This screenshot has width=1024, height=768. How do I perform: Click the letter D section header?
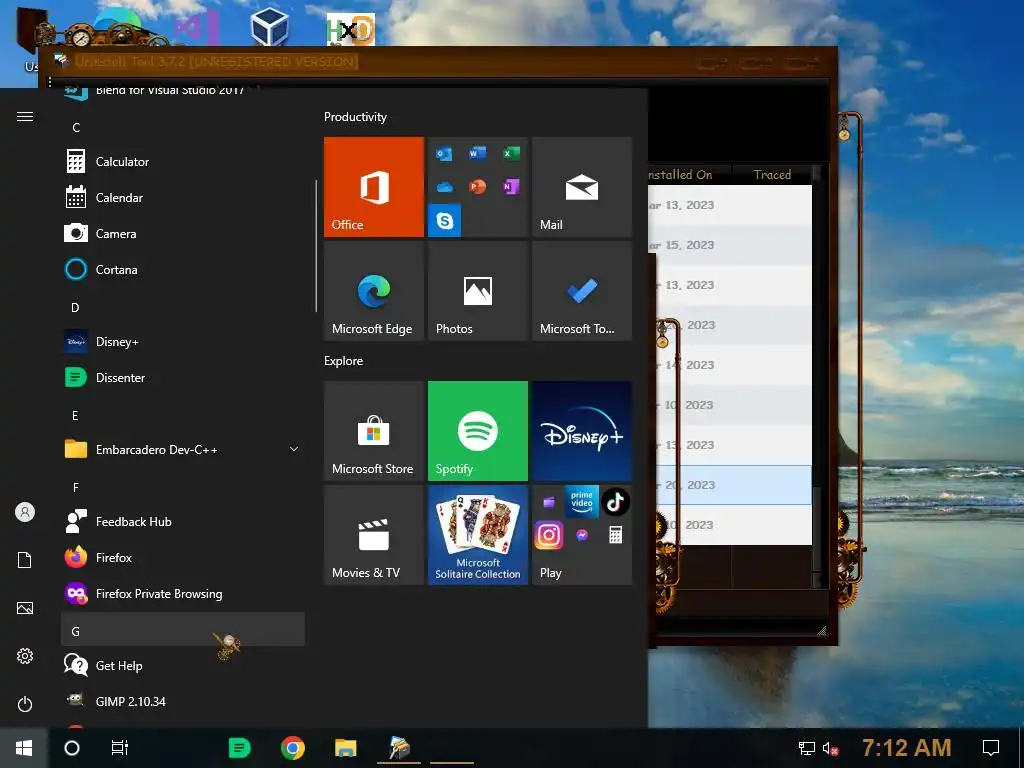(x=183, y=307)
